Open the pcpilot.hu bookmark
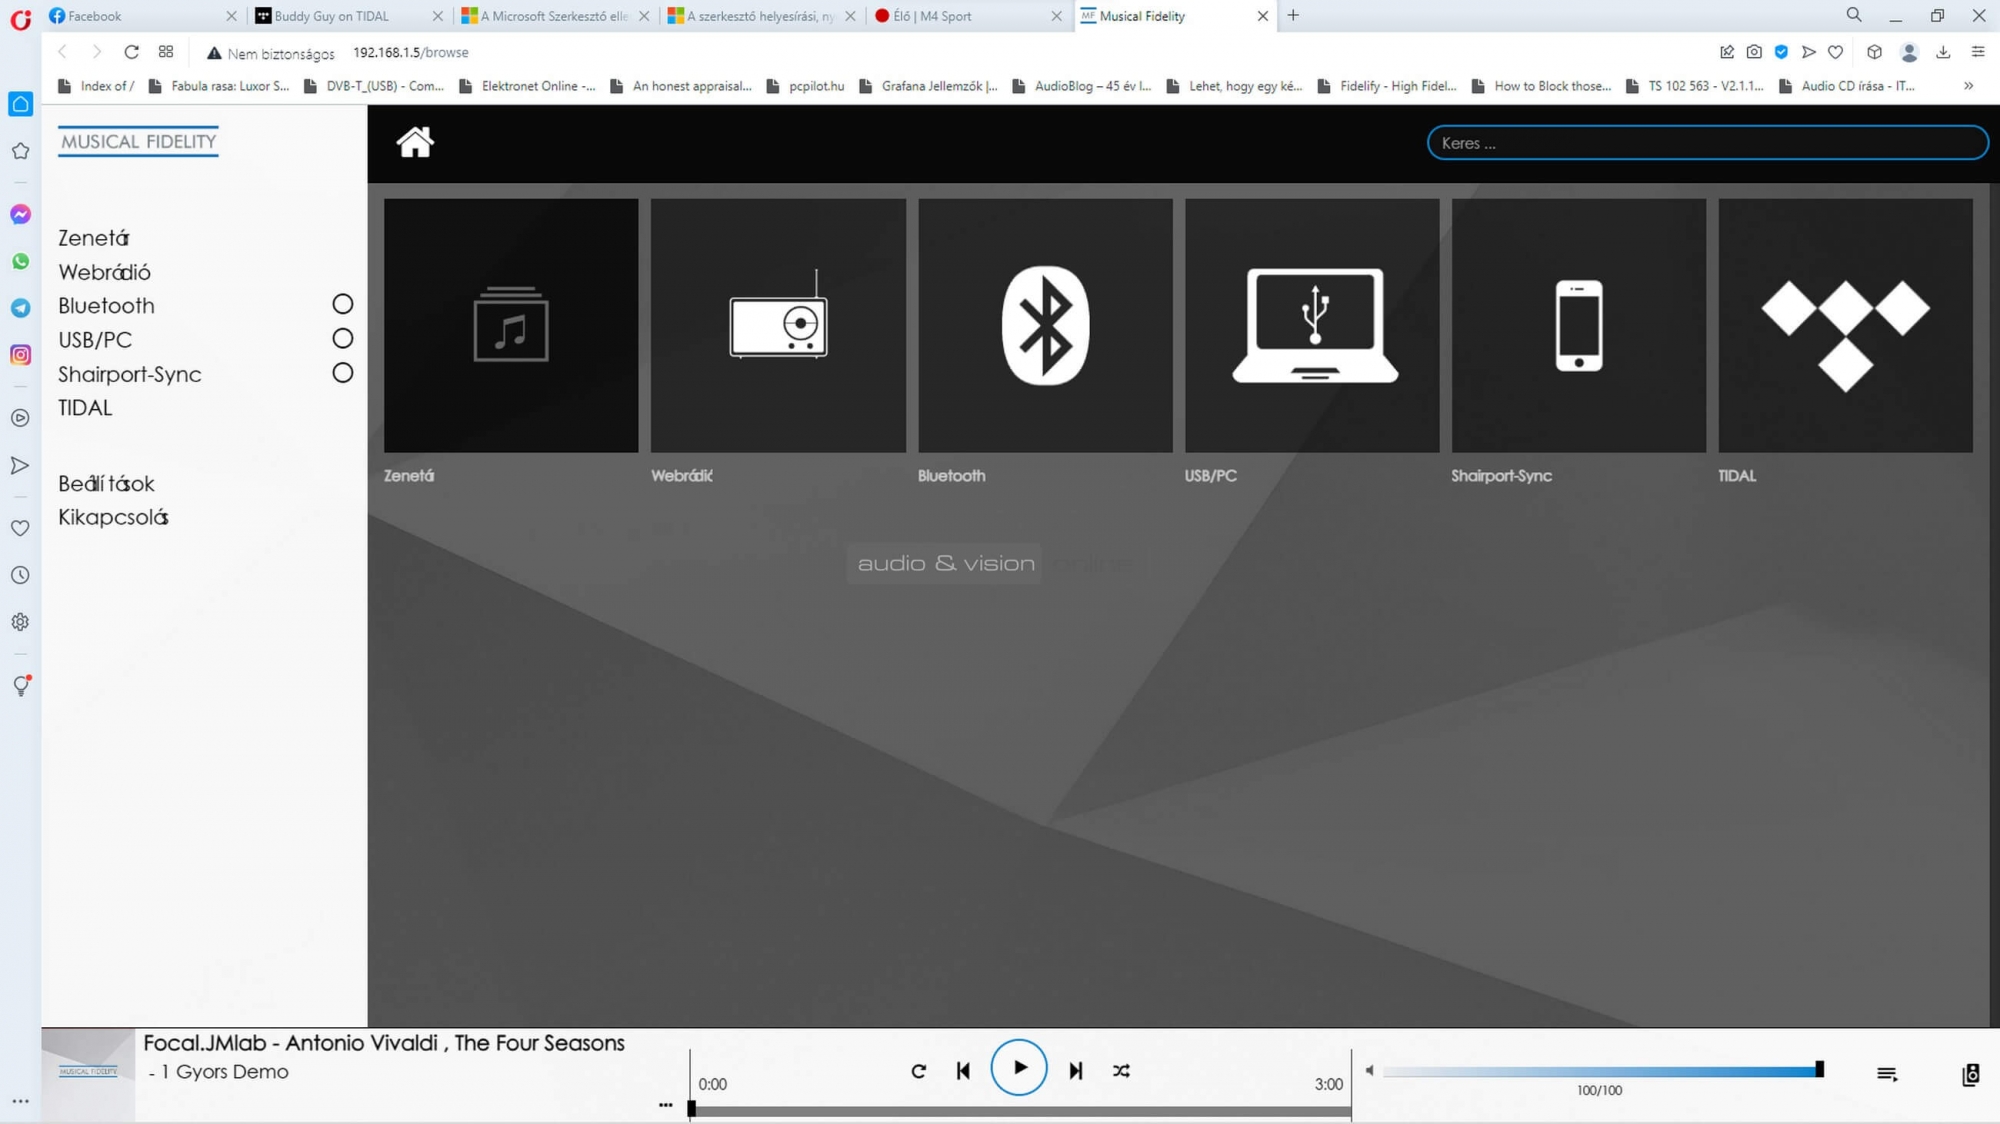The image size is (2000, 1124). (805, 86)
